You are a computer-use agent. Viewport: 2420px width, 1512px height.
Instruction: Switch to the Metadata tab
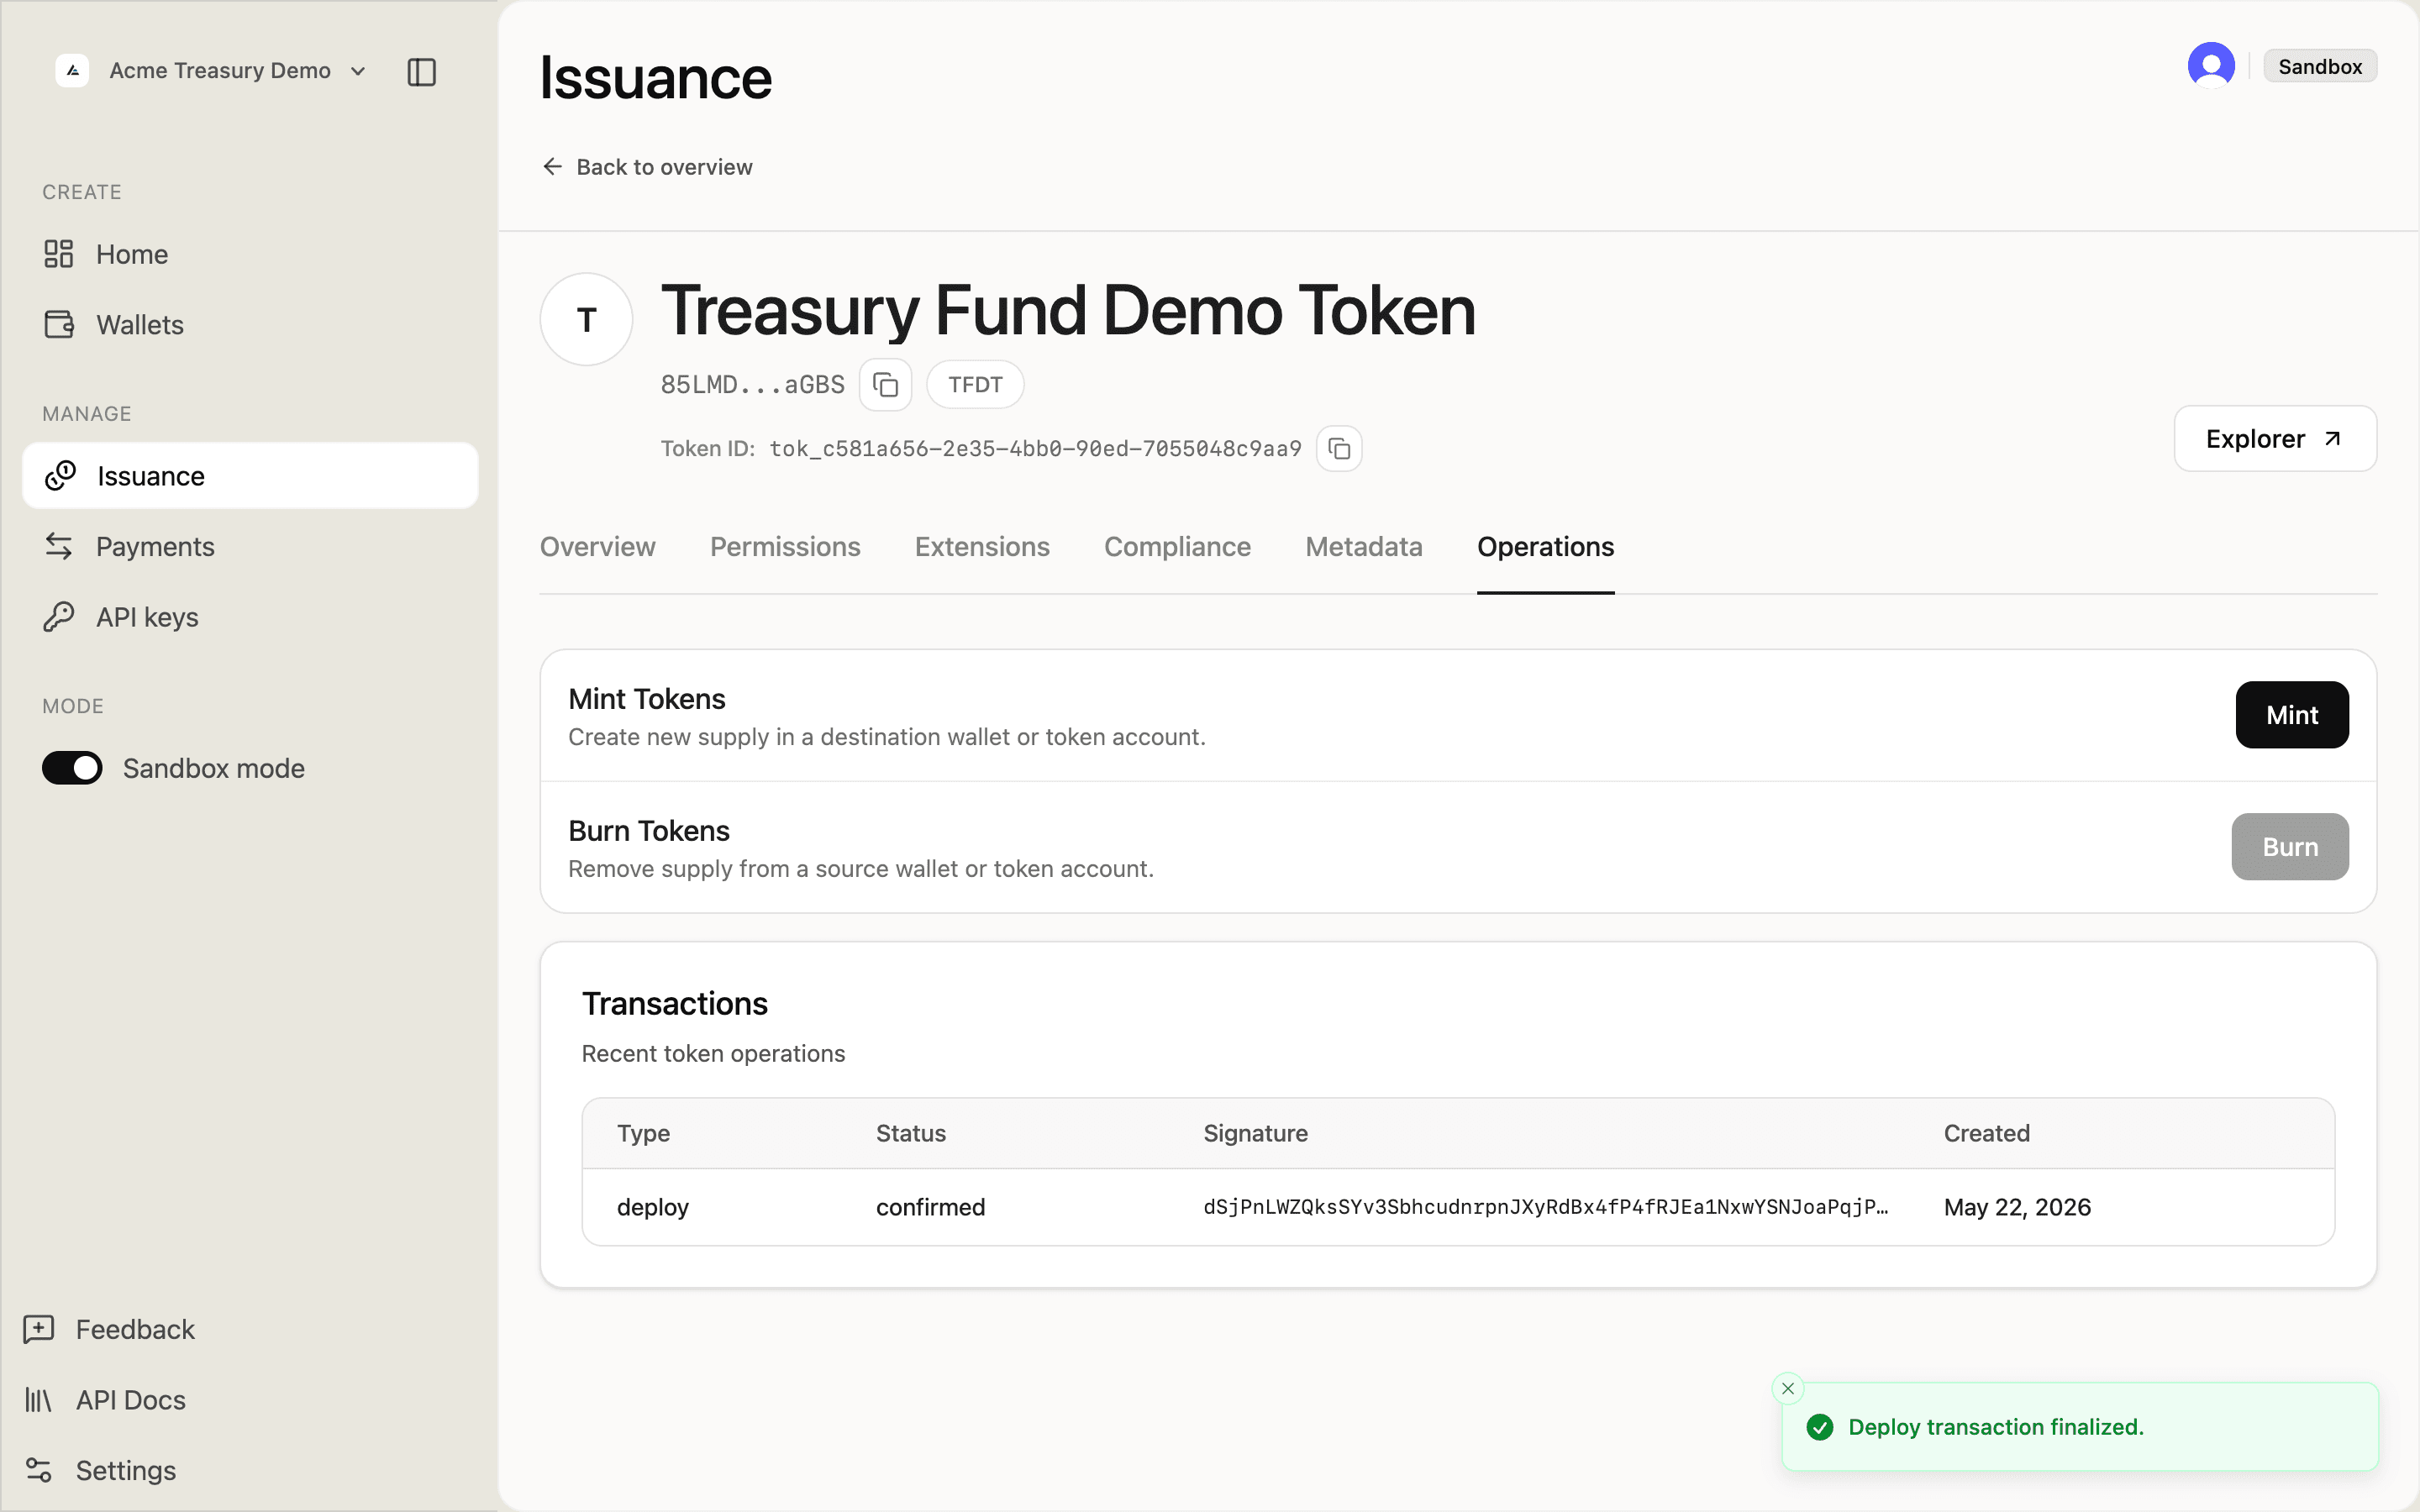point(1364,547)
